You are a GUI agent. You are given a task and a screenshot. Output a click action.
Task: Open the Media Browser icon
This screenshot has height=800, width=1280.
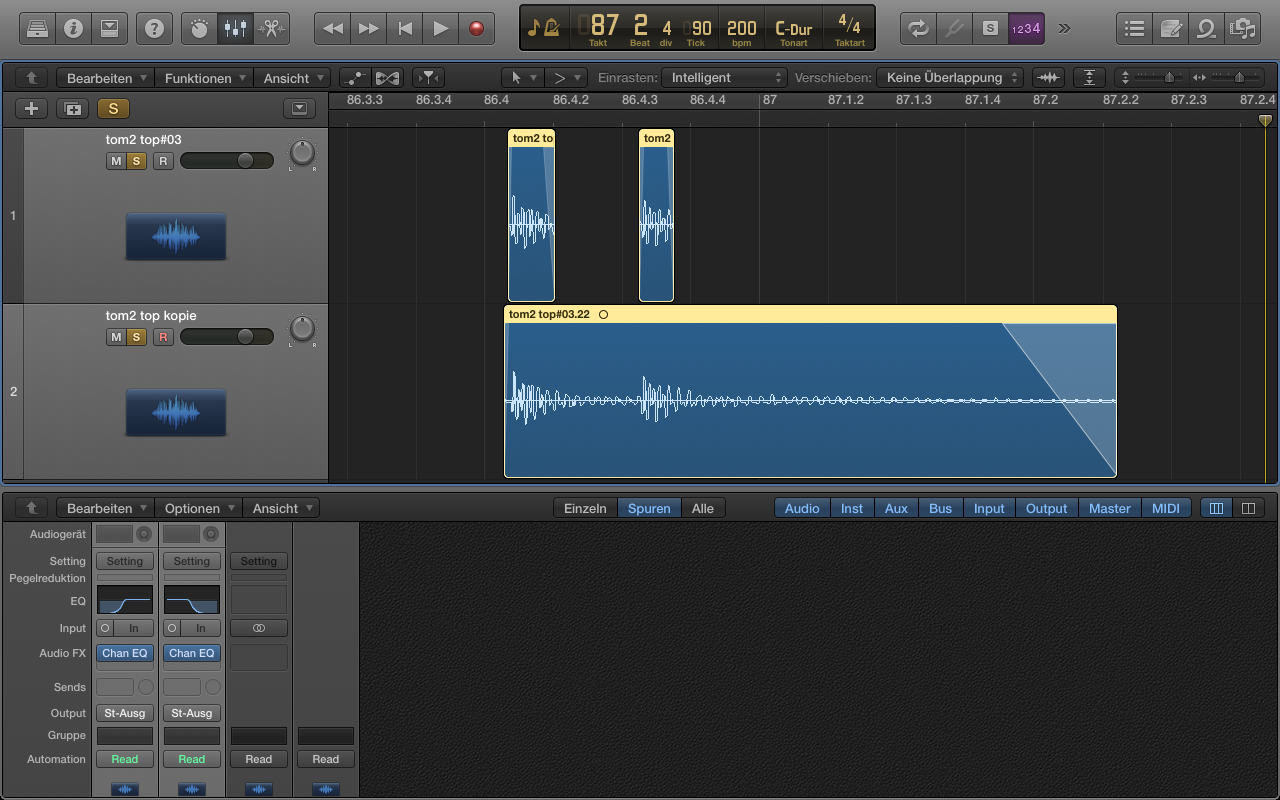click(x=1243, y=28)
